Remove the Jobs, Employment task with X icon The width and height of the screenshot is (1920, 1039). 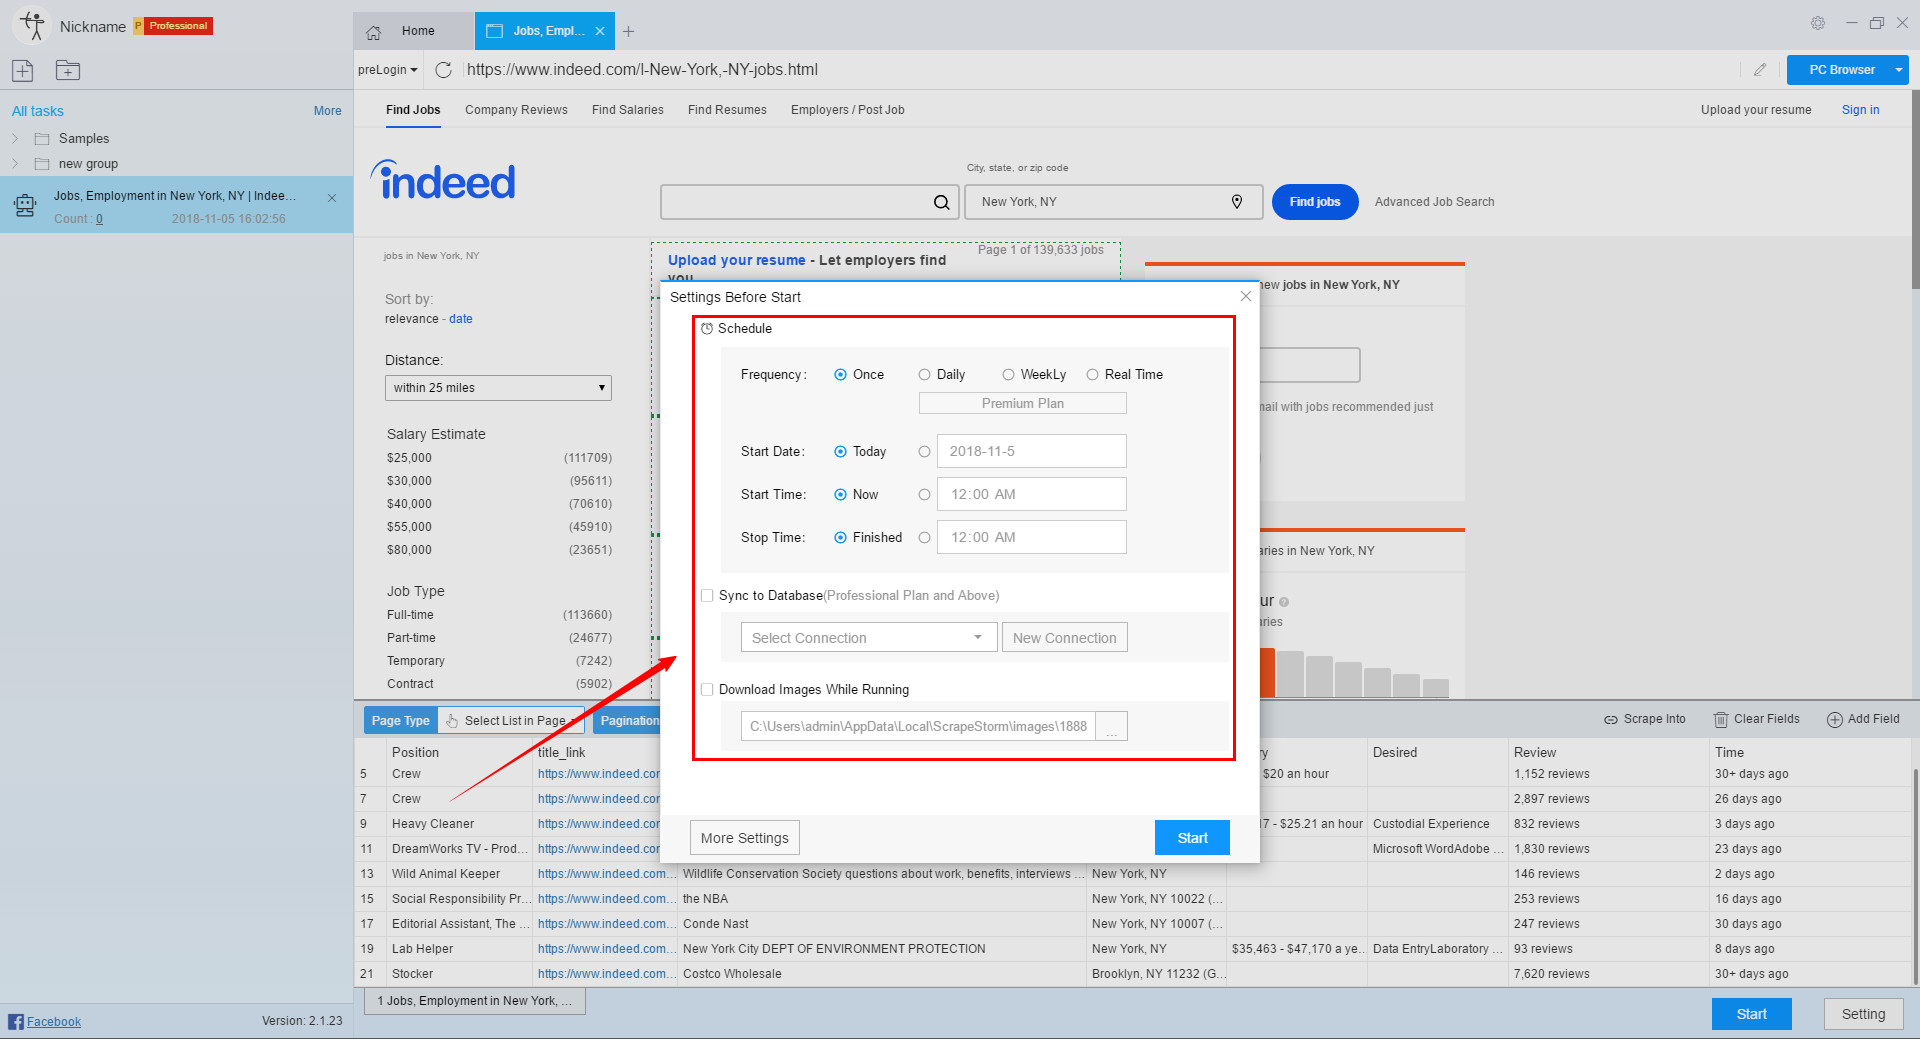[332, 198]
